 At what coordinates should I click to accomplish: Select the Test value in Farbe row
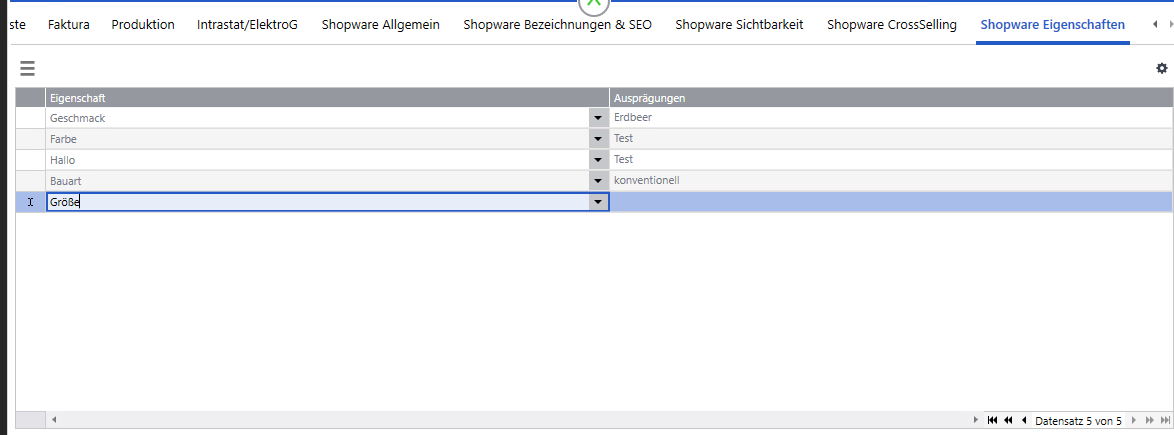[891, 139]
